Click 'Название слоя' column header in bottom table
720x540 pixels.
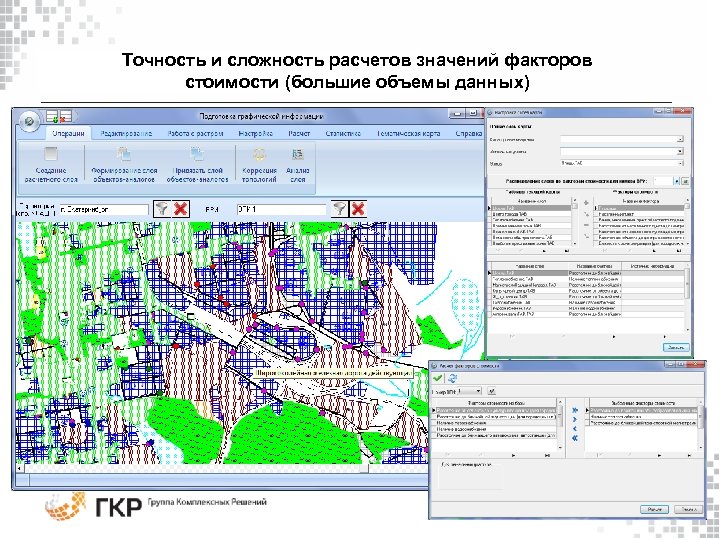pos(529,266)
